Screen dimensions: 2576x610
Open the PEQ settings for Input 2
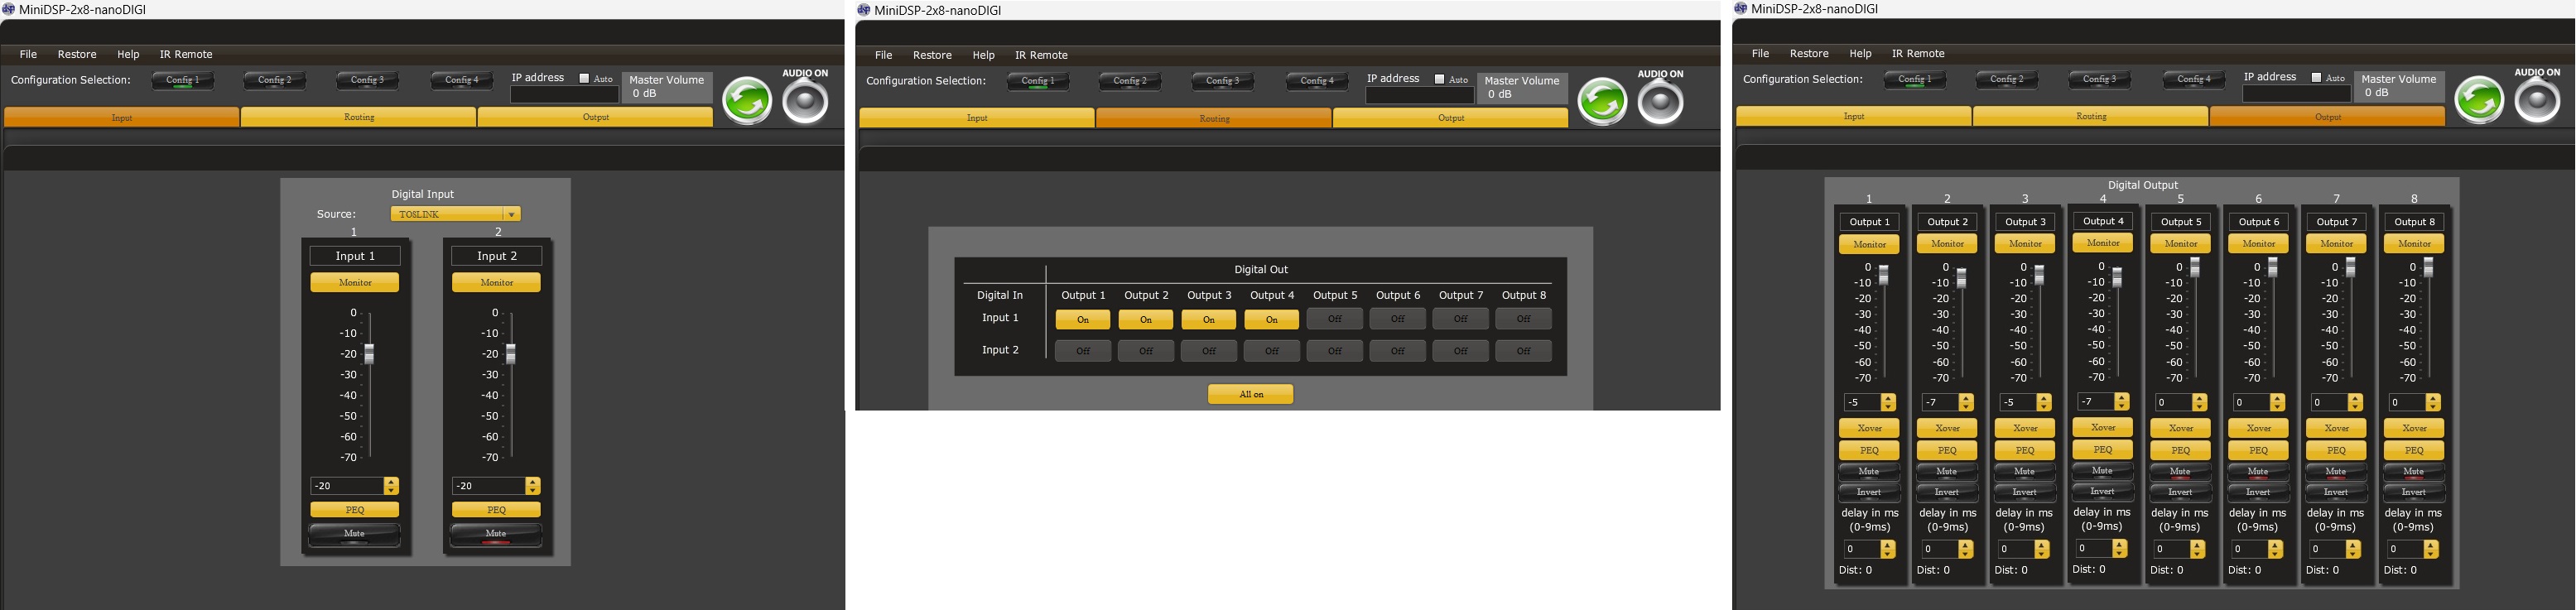496,510
